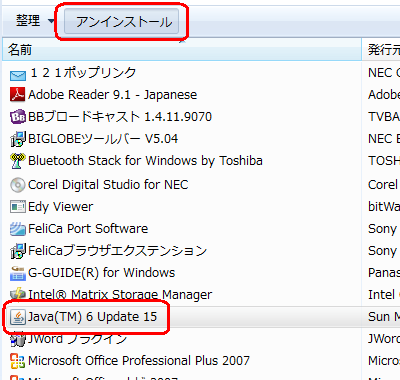Select Intel Matrix Storage Manager entry
The image size is (400, 380).
(x=120, y=295)
